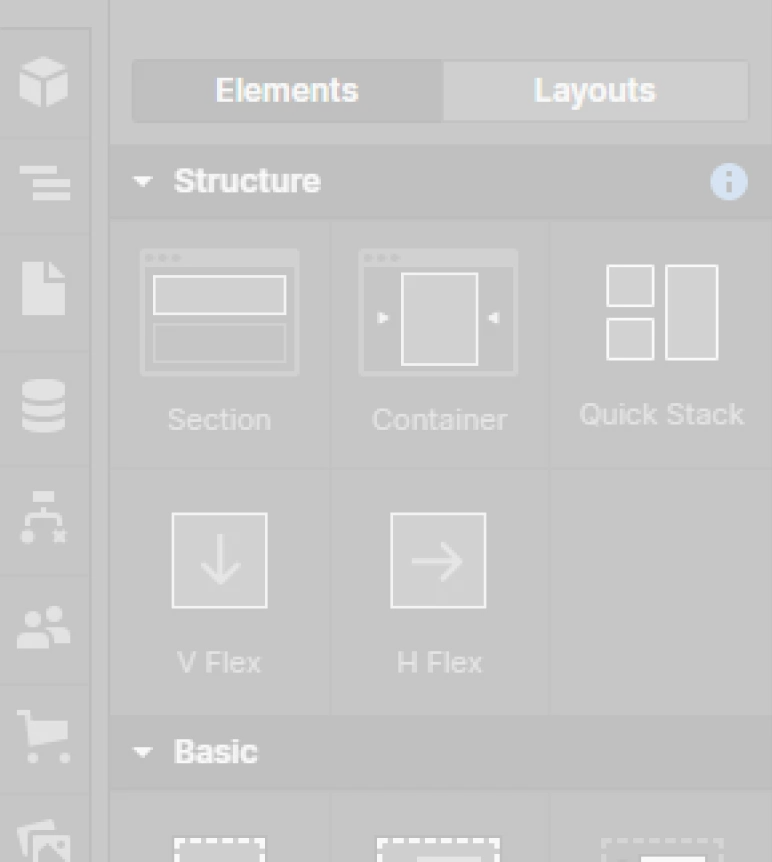772x862 pixels.
Task: Open the CMS database icon
Action: [x=44, y=406]
